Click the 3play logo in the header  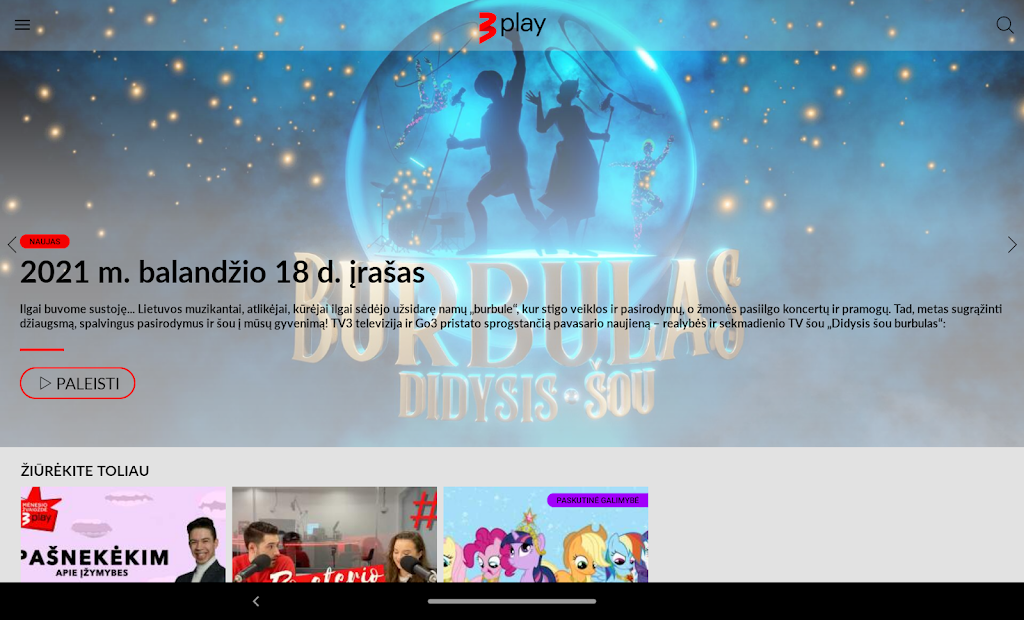(512, 25)
